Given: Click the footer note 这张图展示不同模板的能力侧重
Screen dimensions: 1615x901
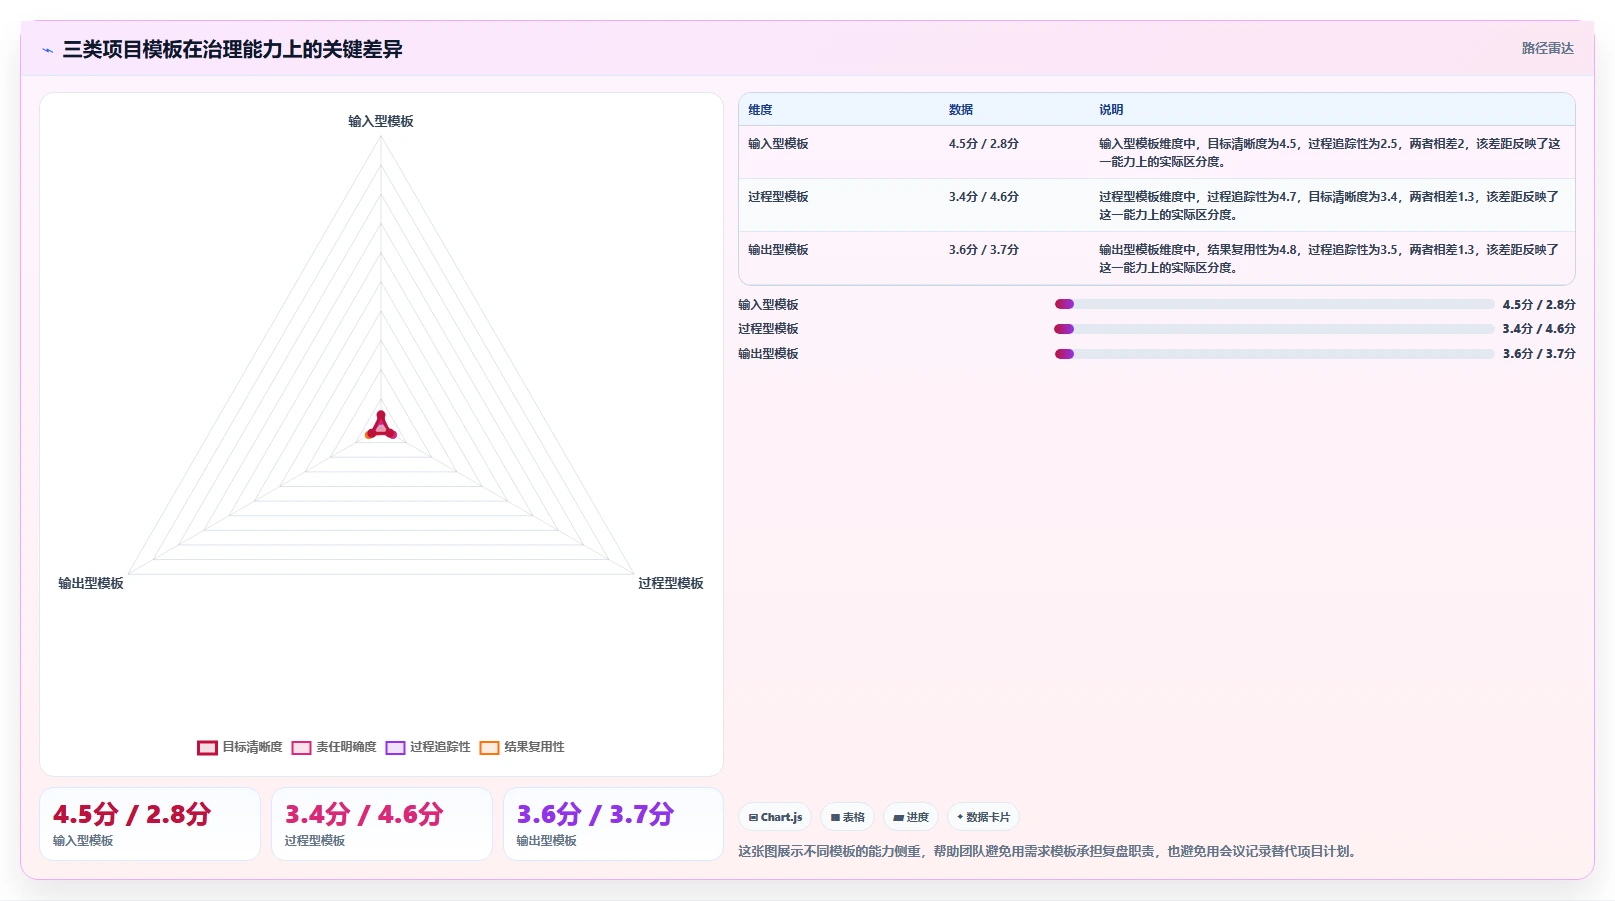Looking at the screenshot, I should tap(1048, 852).
